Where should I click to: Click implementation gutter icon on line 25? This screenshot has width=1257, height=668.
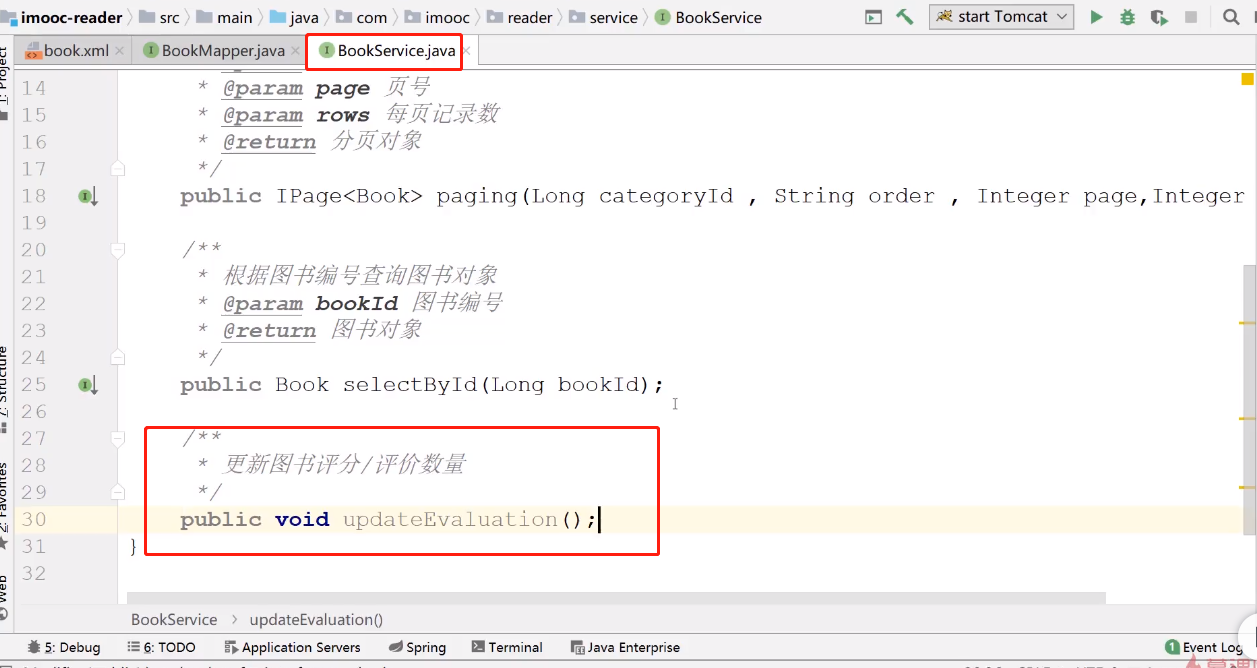pos(88,385)
